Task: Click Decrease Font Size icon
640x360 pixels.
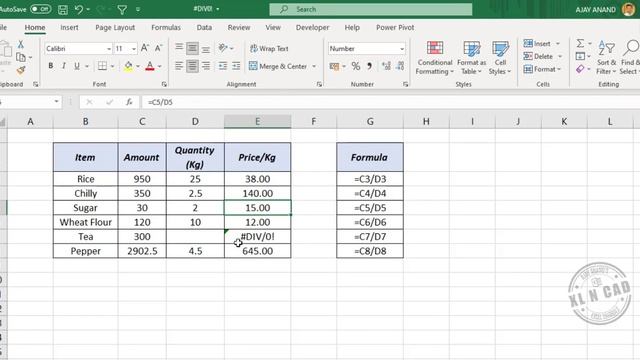Action: click(158, 48)
